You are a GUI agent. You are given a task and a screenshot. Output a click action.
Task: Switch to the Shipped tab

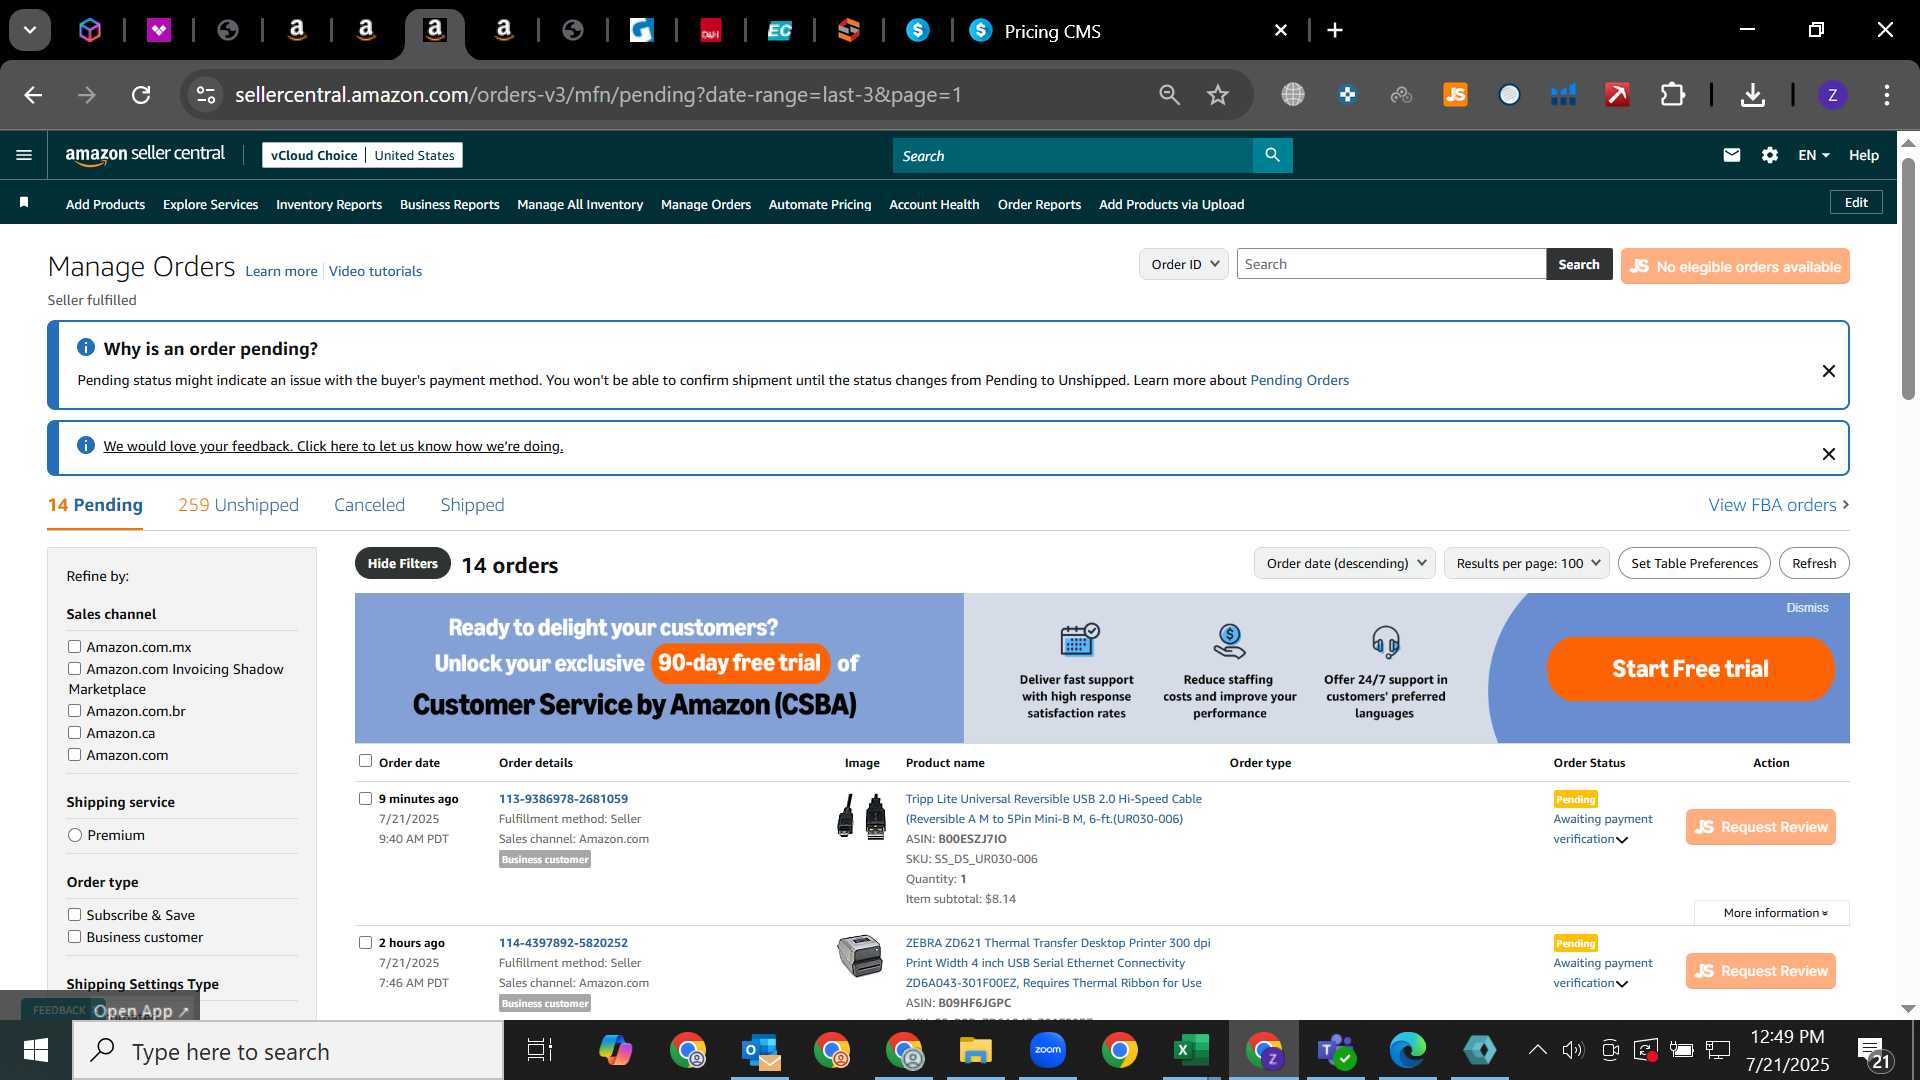(x=472, y=505)
